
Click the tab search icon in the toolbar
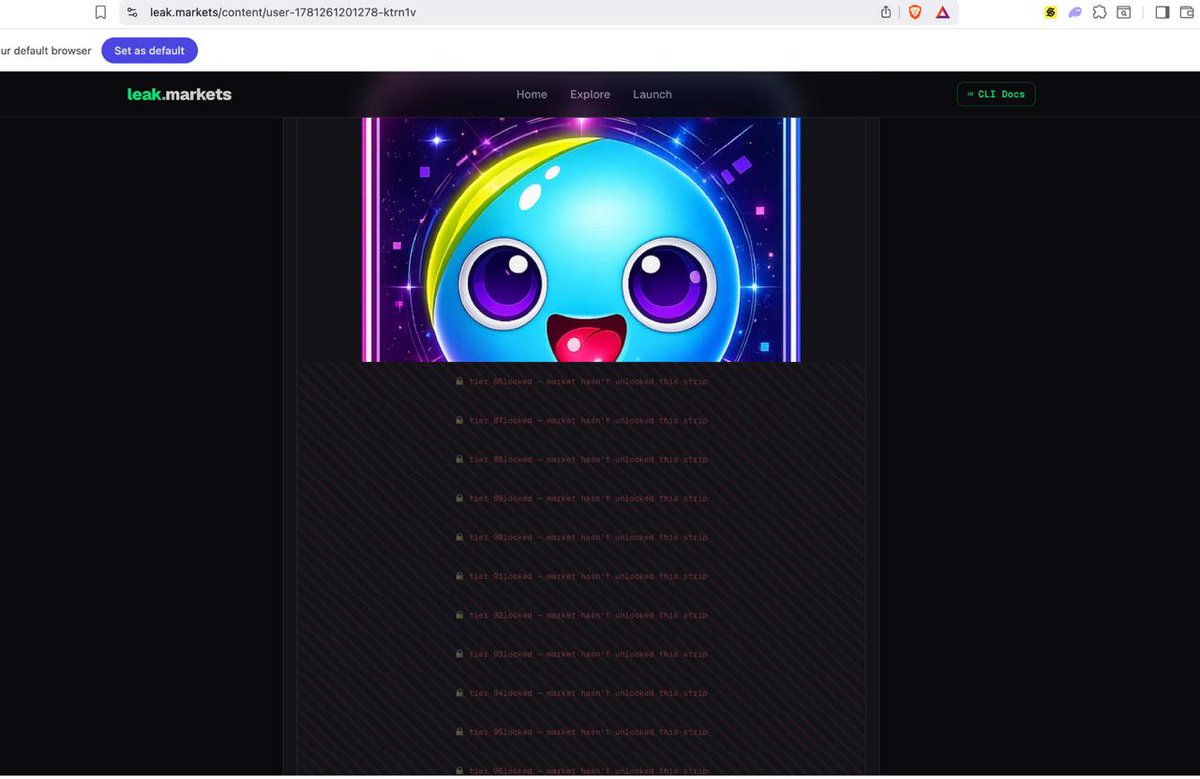pos(1124,12)
